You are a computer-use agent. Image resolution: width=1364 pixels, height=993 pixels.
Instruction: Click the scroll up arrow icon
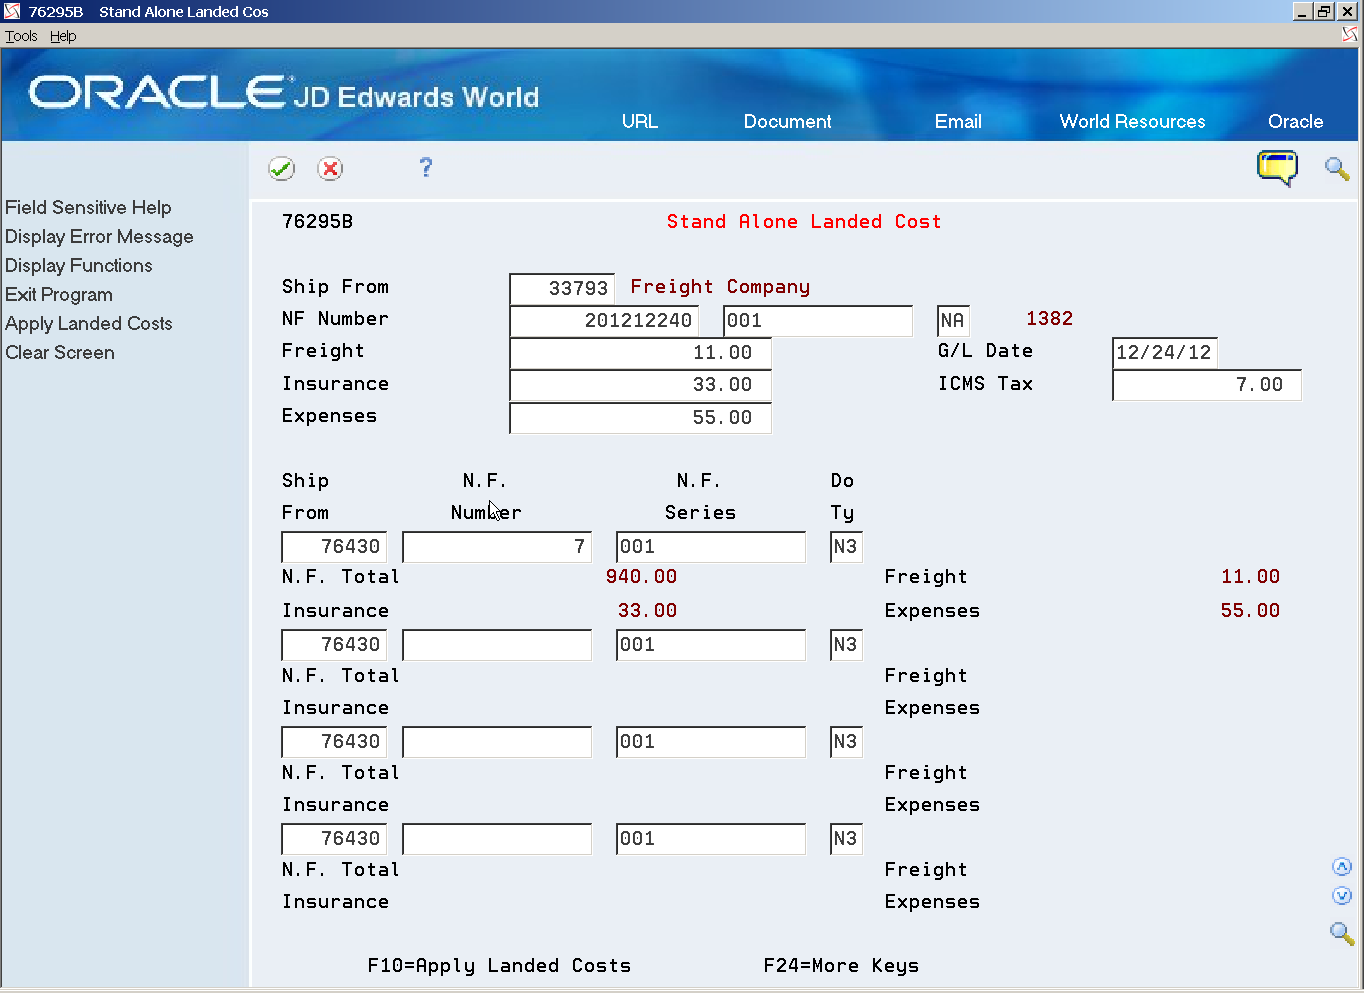click(1342, 867)
